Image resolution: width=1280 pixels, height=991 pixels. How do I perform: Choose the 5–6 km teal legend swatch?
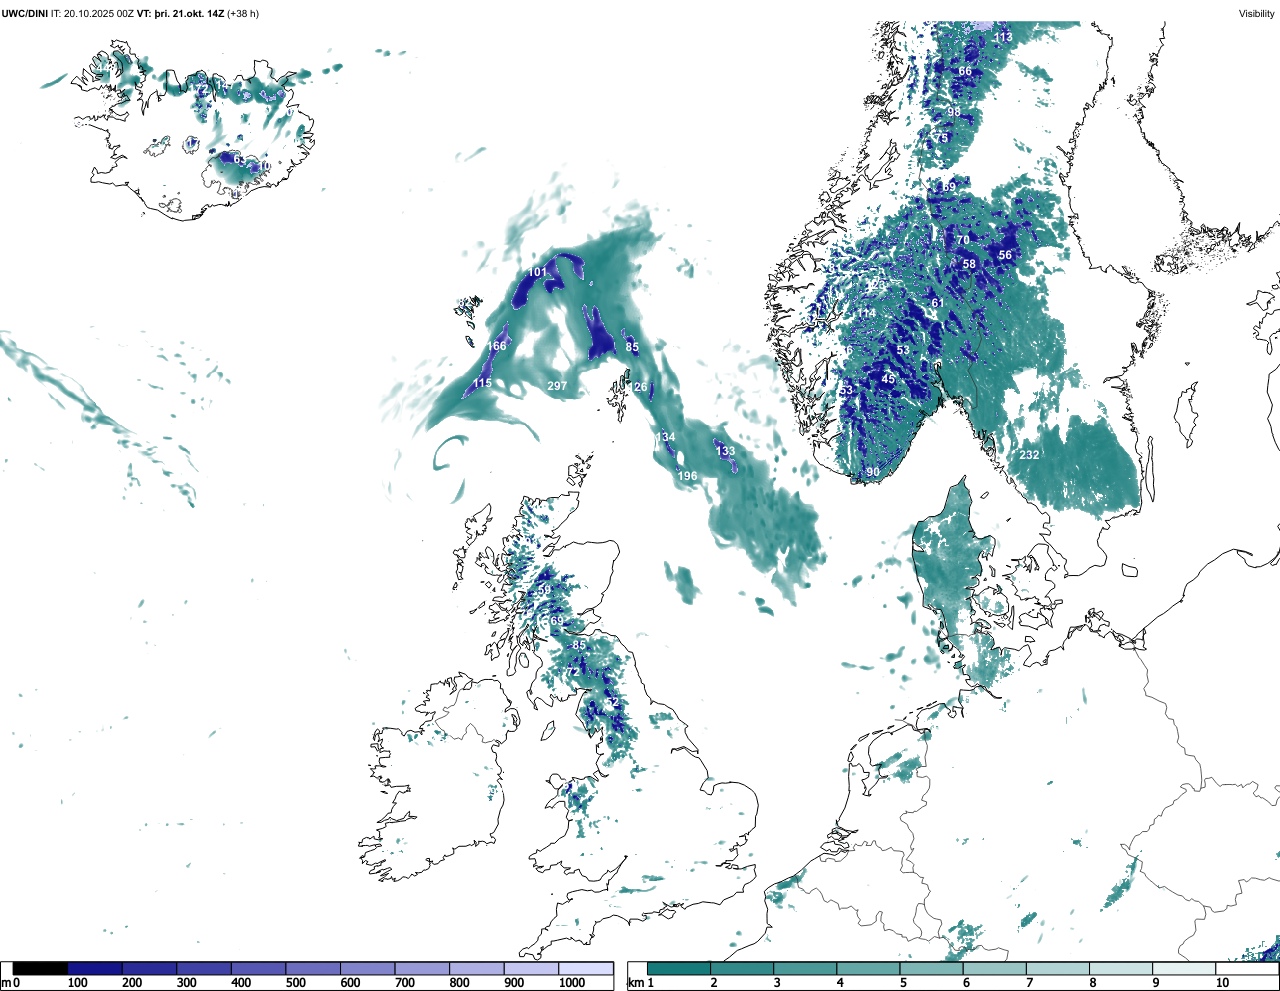[931, 969]
